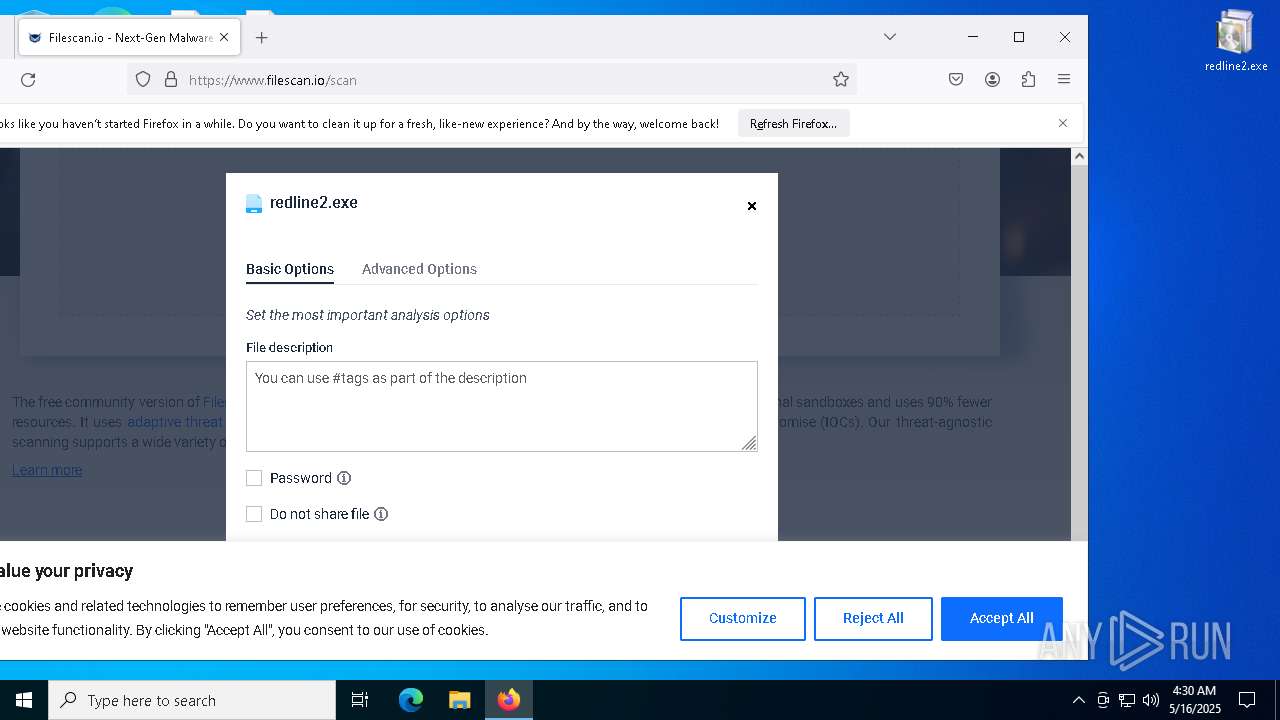1280x720 pixels.
Task: Bookmark this page with the star icon
Action: (x=841, y=80)
